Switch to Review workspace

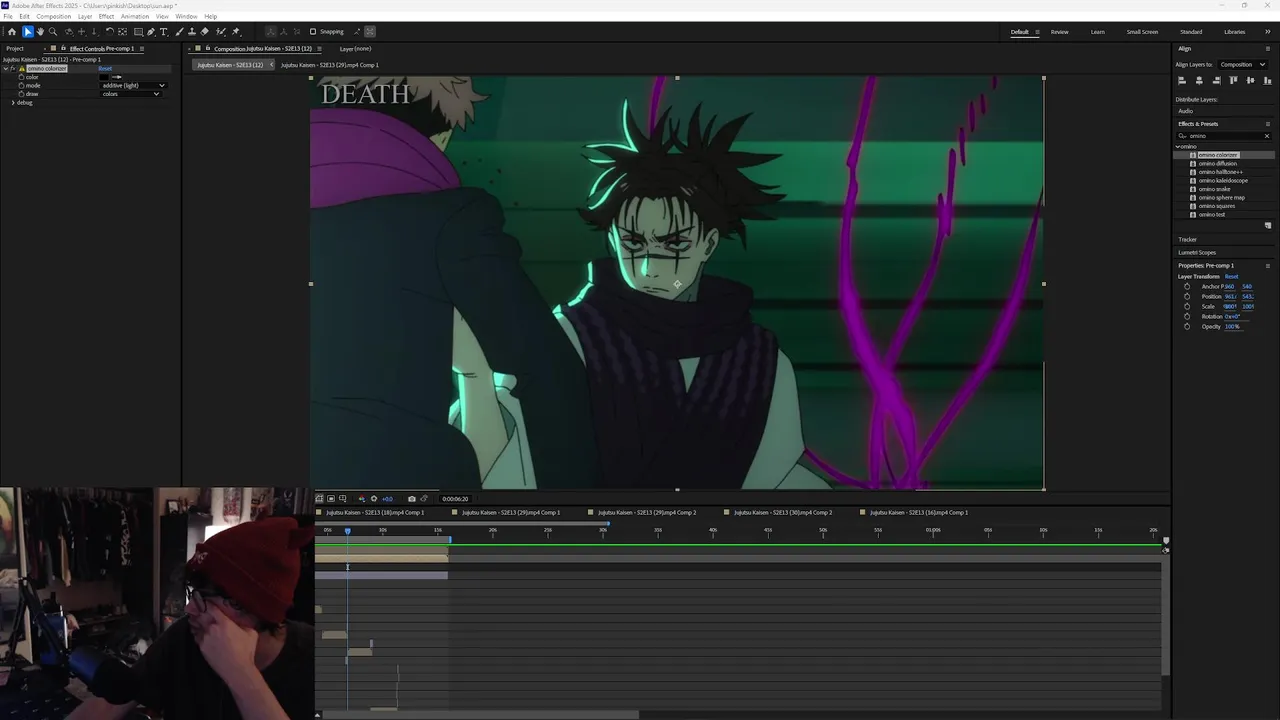tap(1059, 31)
